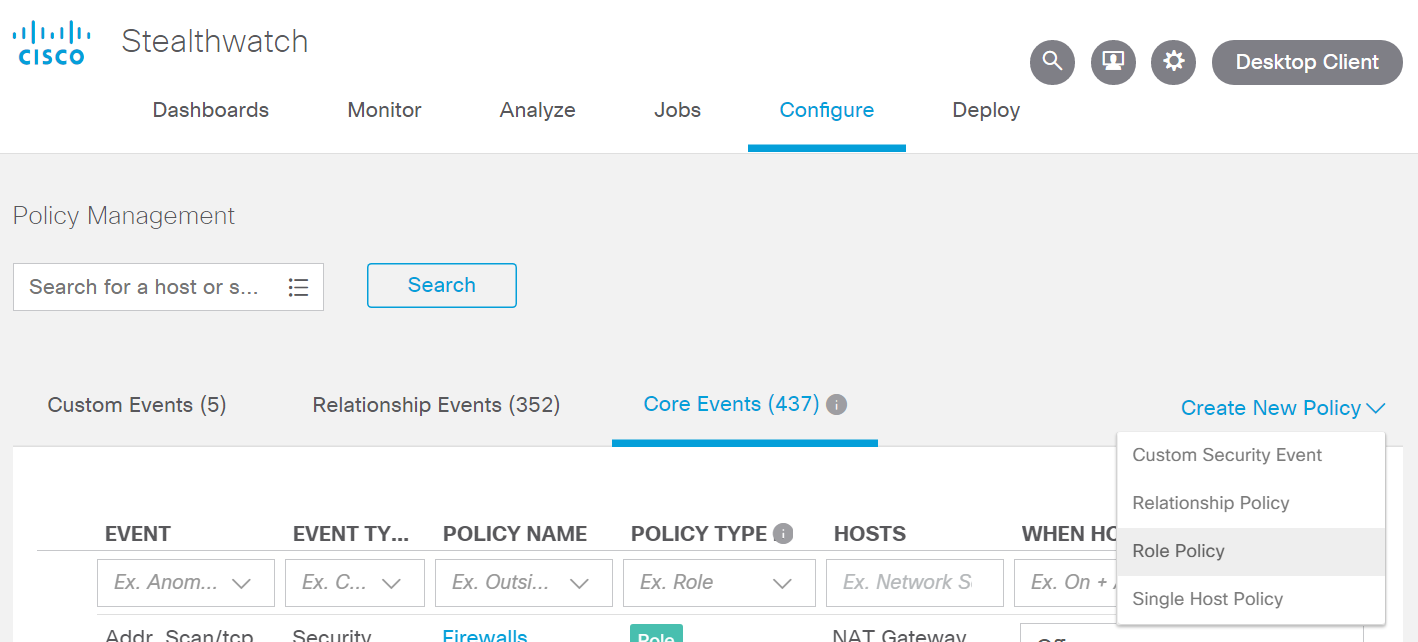Sort by the HOSTS column header
This screenshot has width=1418, height=642.
pos(870,534)
